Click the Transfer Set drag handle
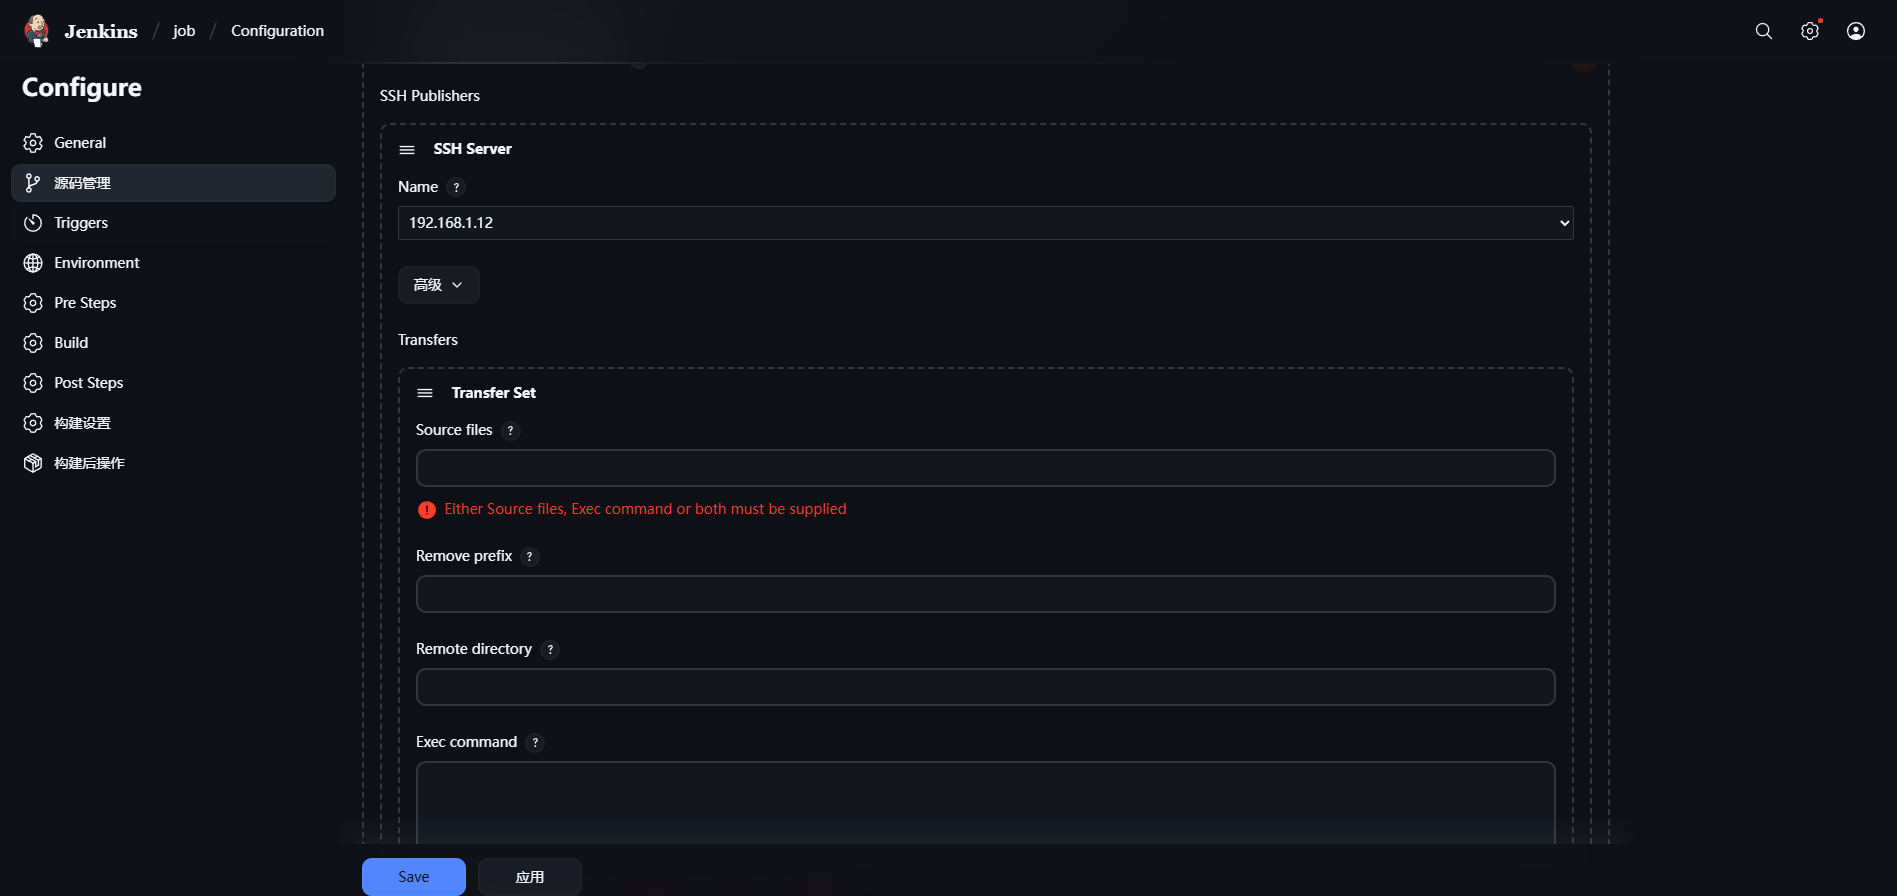The height and width of the screenshot is (896, 1897). click(x=425, y=393)
